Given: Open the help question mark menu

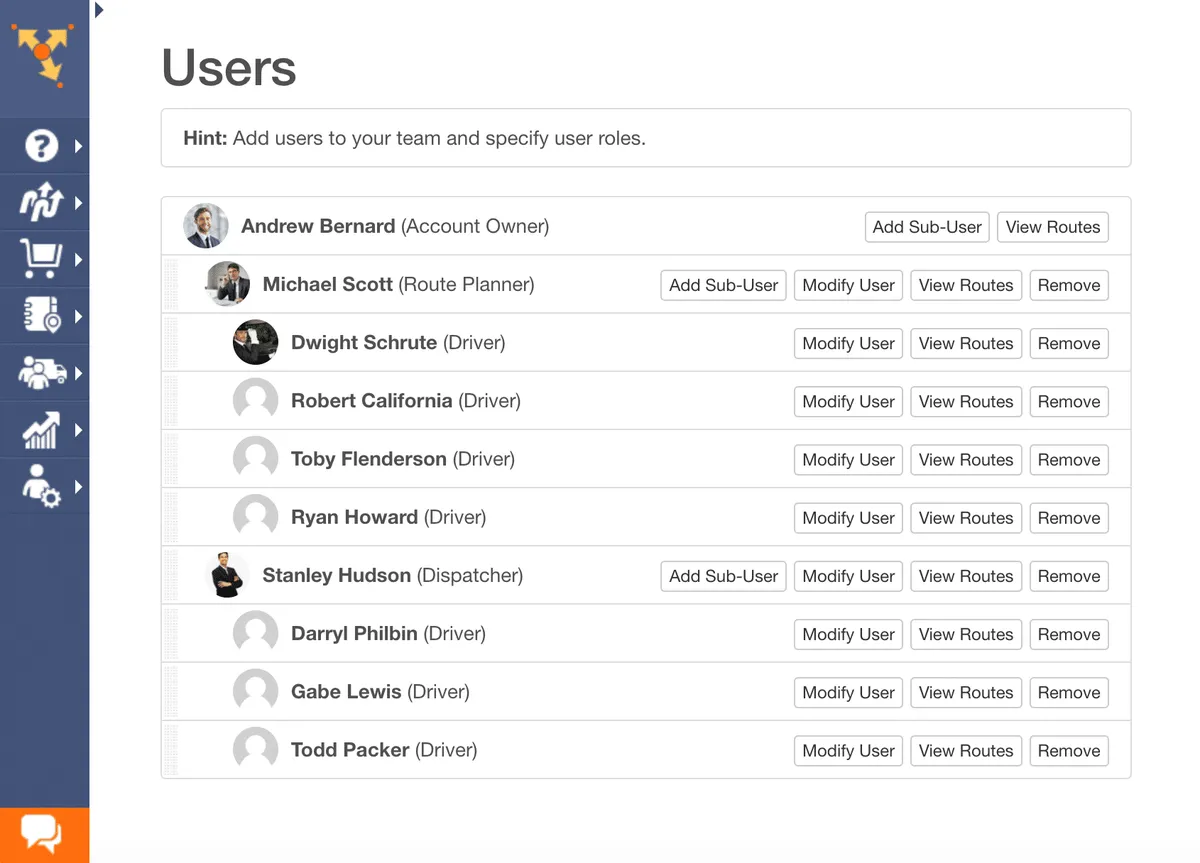Looking at the screenshot, I should tap(41, 146).
